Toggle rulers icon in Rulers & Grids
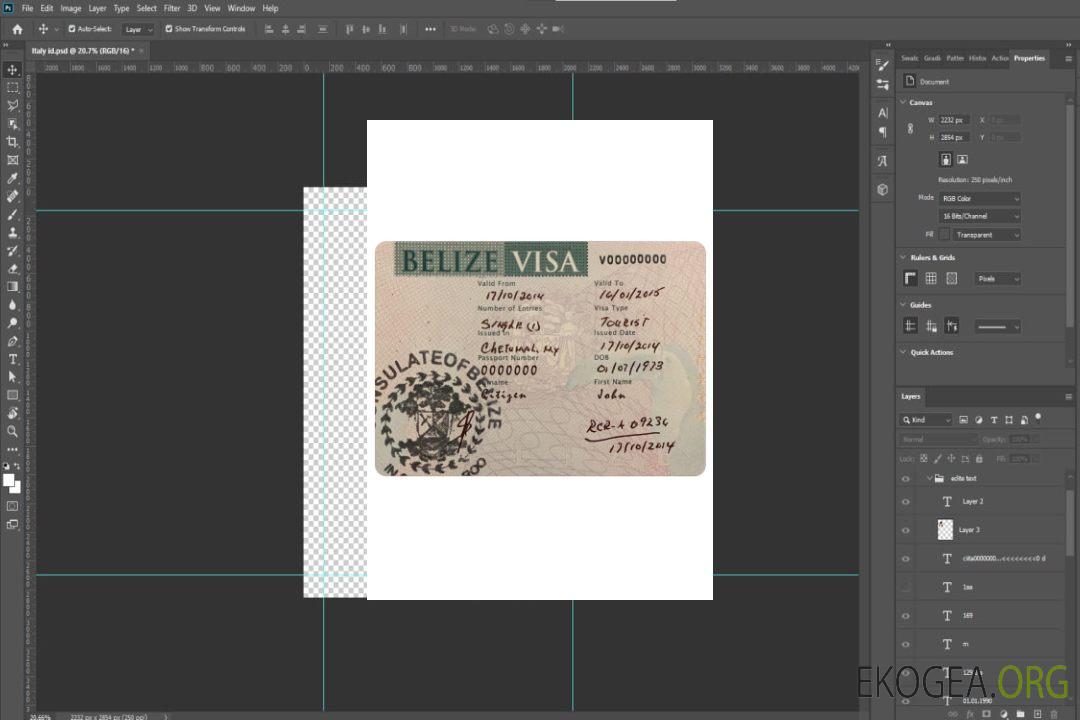 [x=910, y=278]
